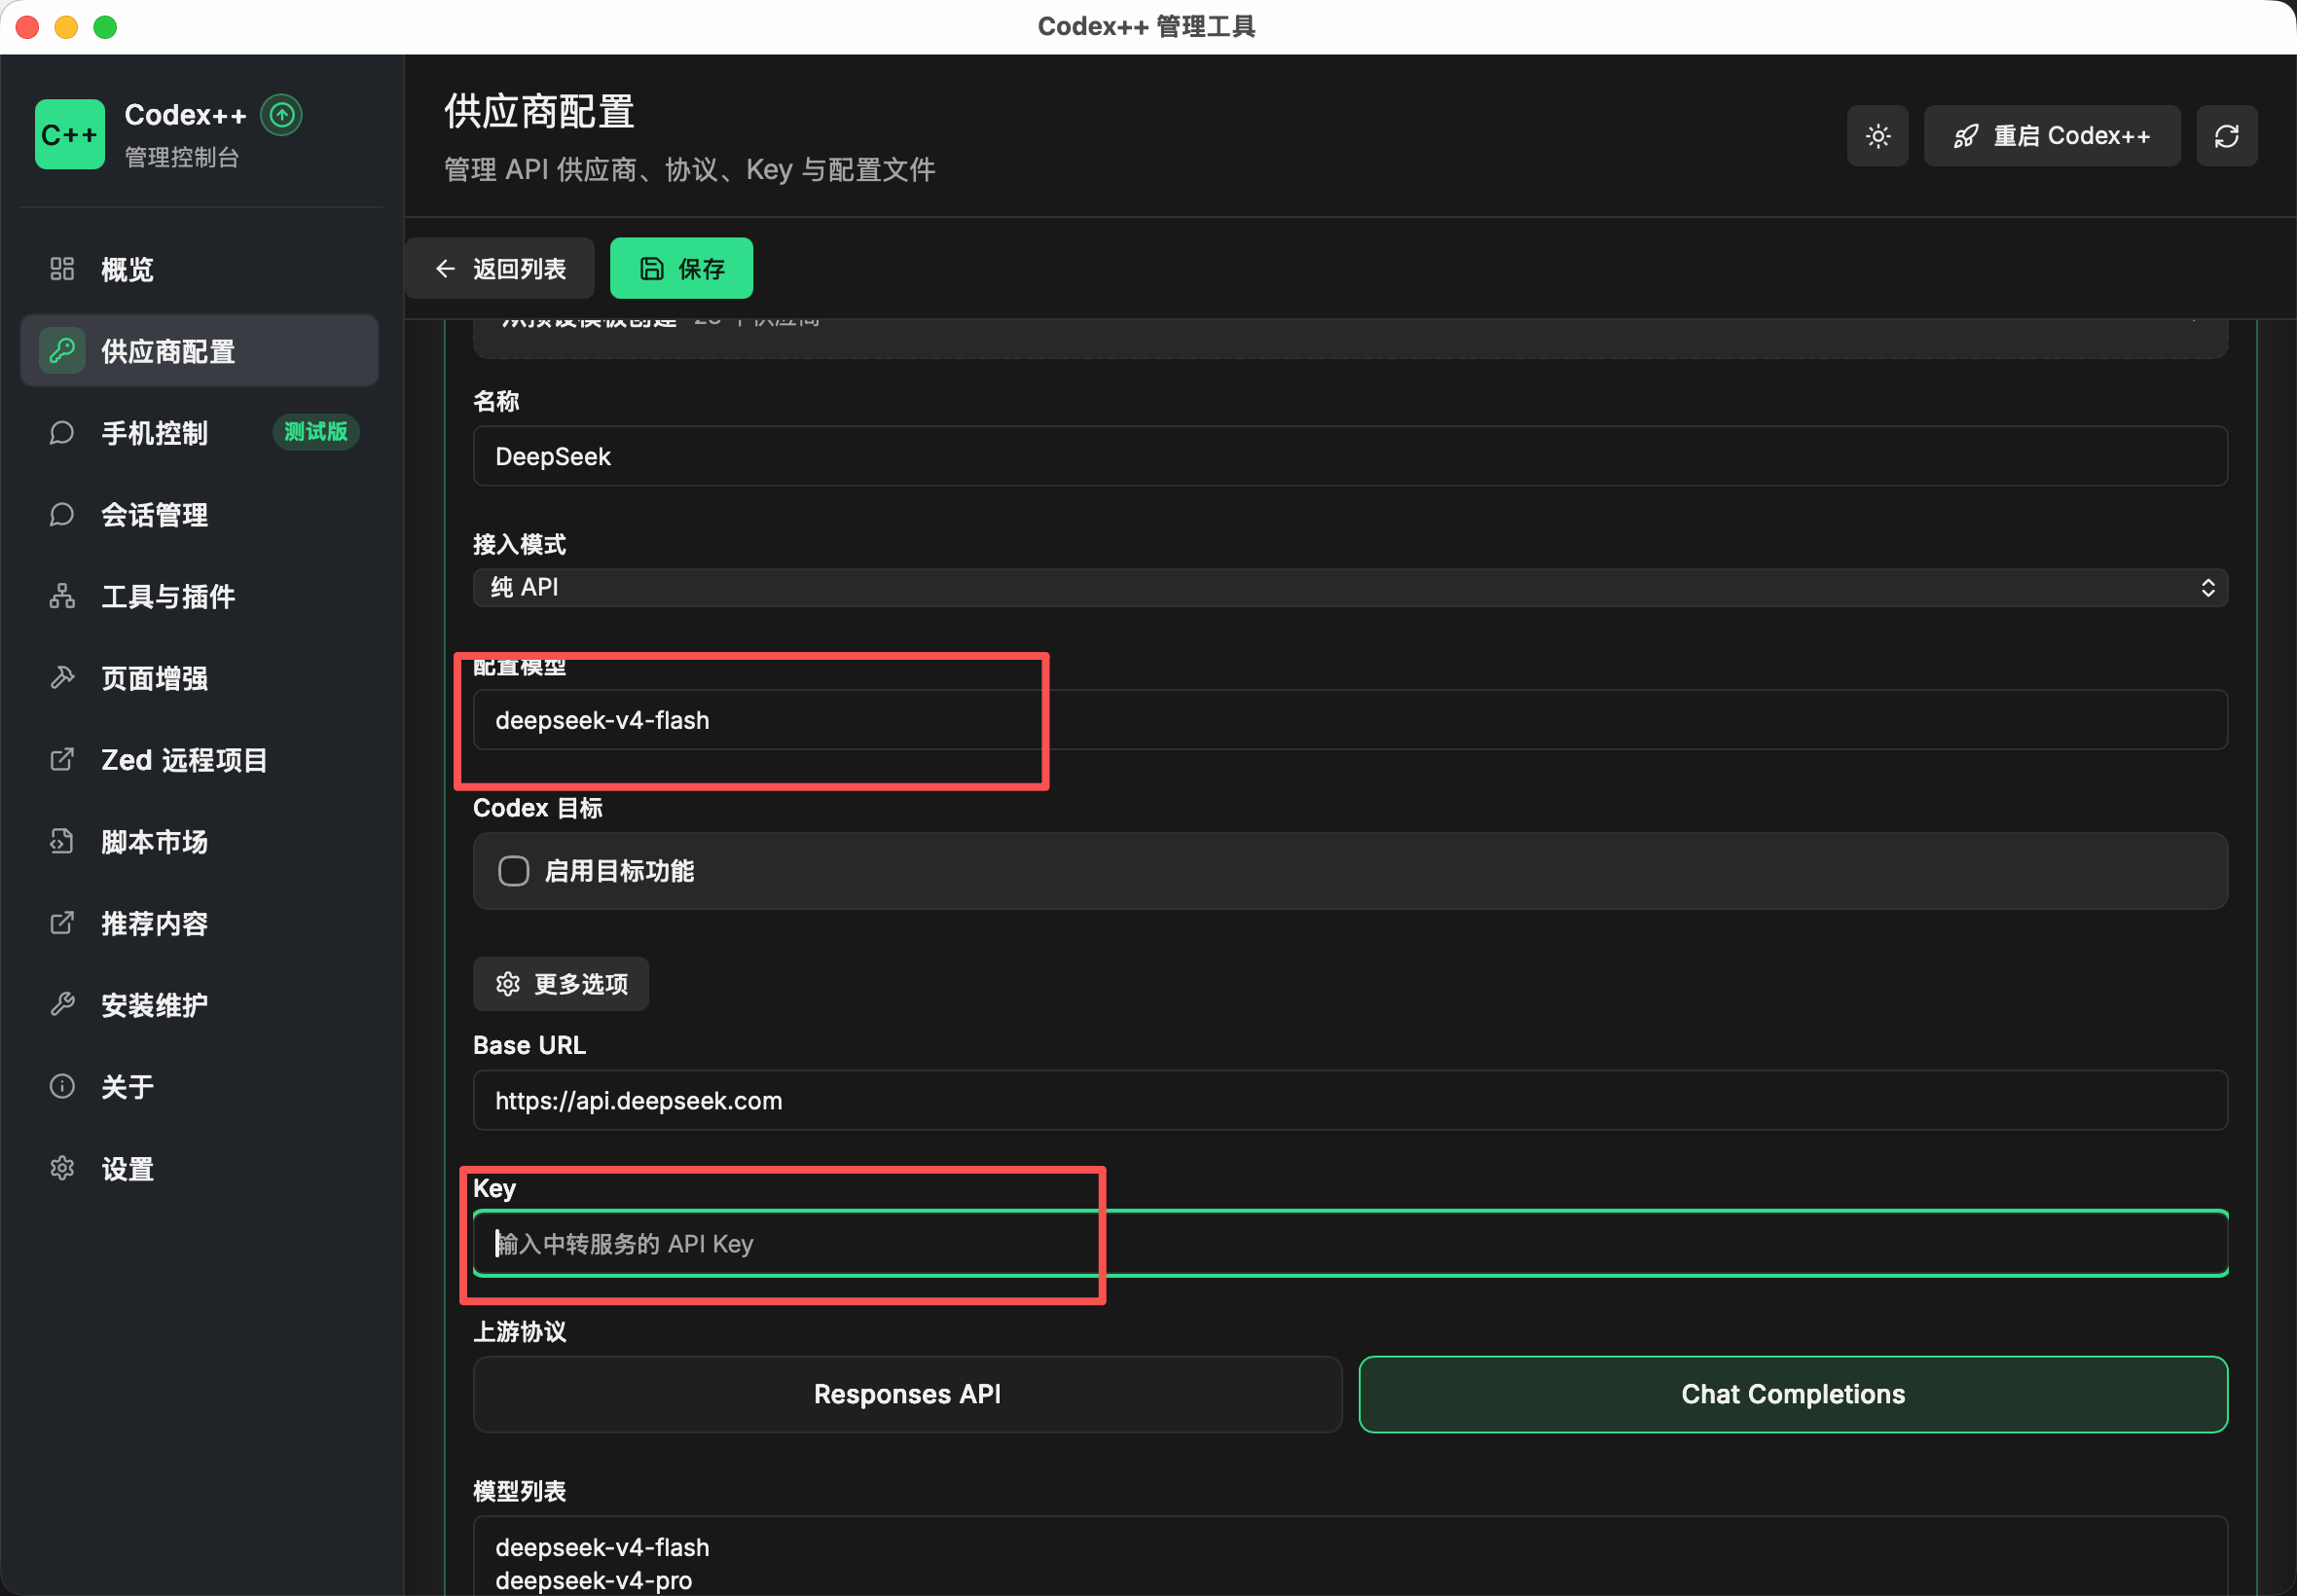Open 安装维护 in sidebar
2297x1596 pixels.
(199, 1005)
